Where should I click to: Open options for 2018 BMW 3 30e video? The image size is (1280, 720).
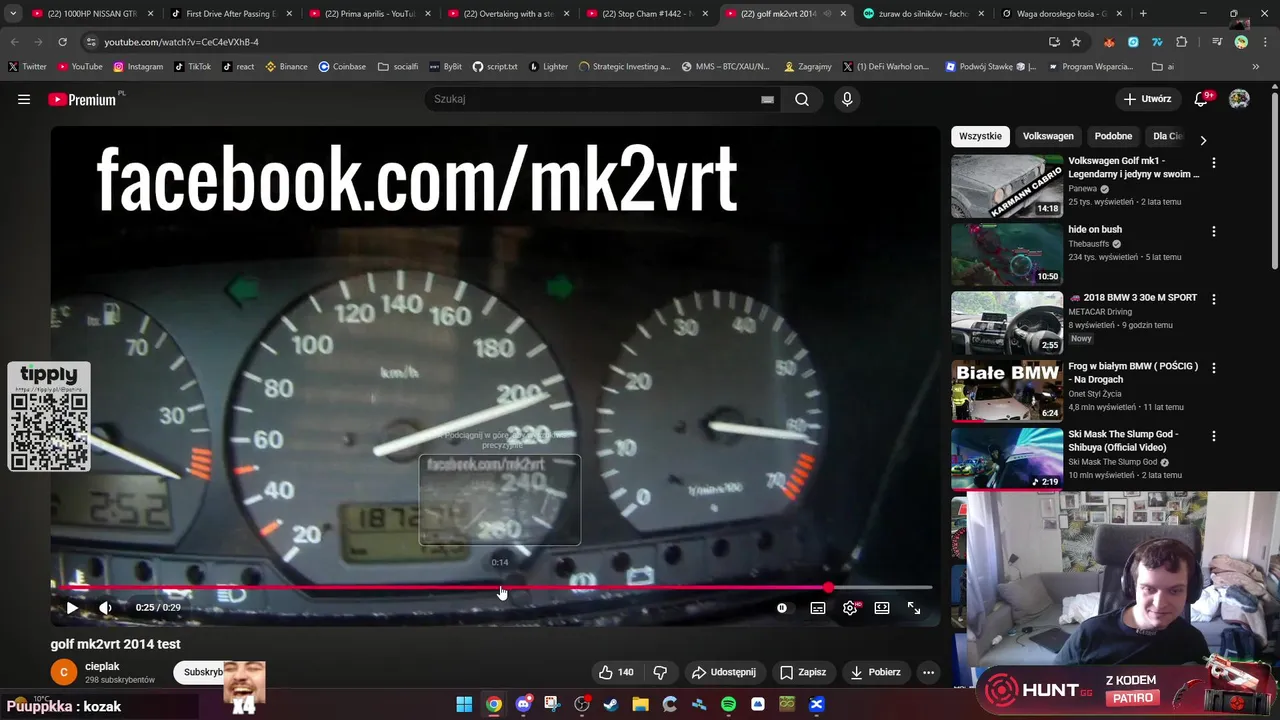point(1214,299)
